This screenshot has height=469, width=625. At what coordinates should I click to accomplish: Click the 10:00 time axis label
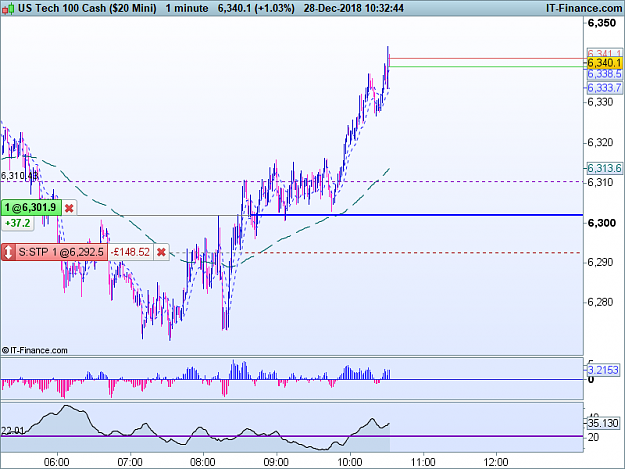[x=350, y=462]
